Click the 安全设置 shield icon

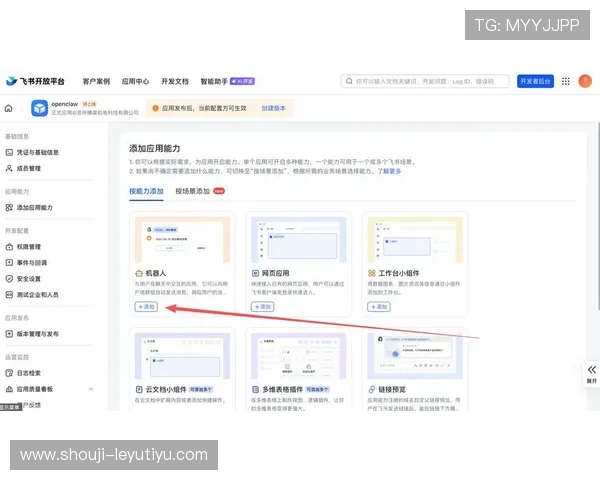click(9, 279)
